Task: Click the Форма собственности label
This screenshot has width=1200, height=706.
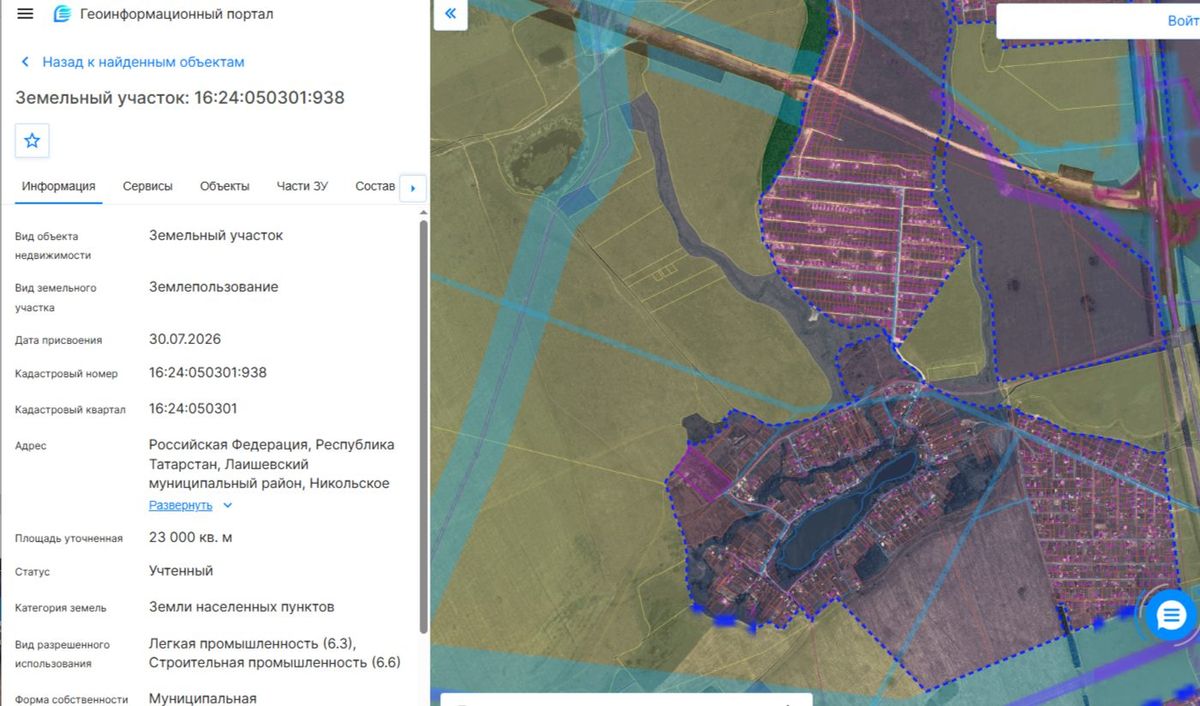Action: click(x=72, y=699)
